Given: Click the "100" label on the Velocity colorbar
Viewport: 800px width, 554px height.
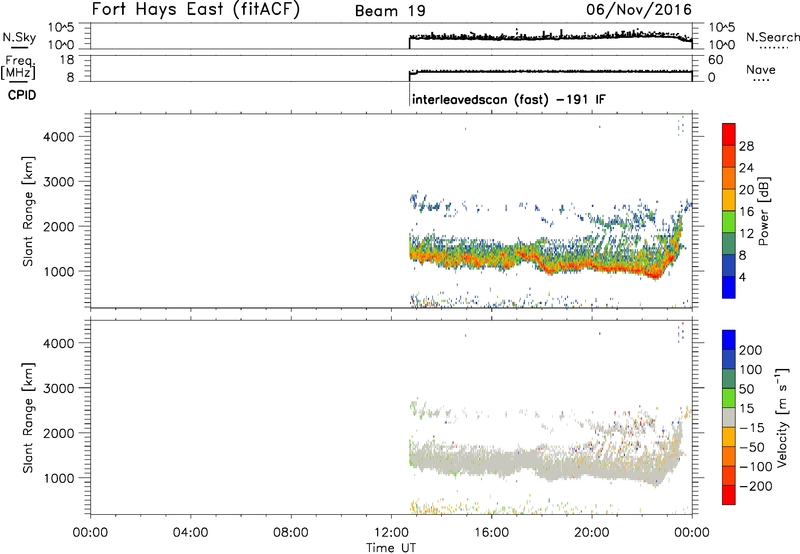Looking at the screenshot, I should (x=751, y=370).
